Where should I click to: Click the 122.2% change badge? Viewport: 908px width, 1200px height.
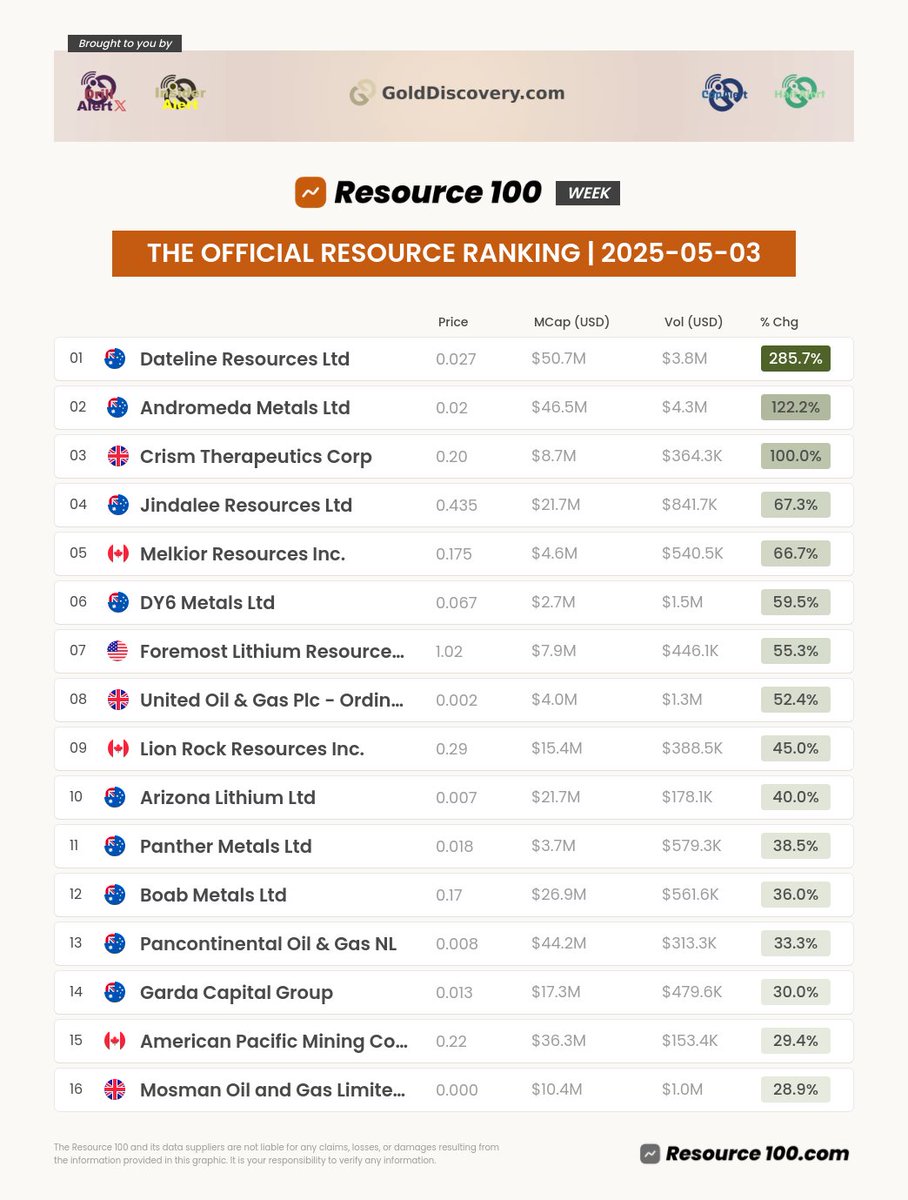795,407
